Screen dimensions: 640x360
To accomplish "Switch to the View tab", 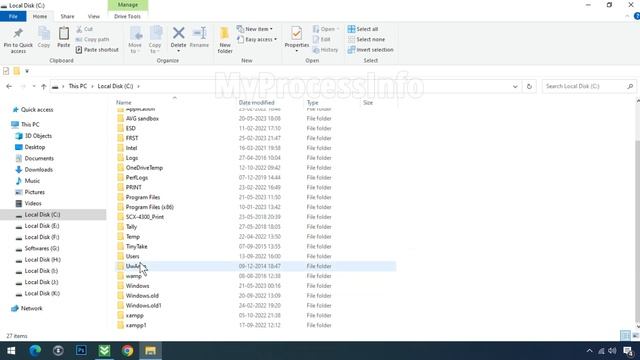I will (93, 16).
